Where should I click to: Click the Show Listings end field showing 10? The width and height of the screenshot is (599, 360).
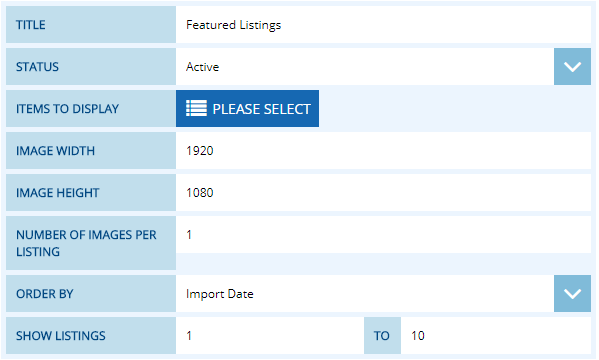tap(496, 336)
